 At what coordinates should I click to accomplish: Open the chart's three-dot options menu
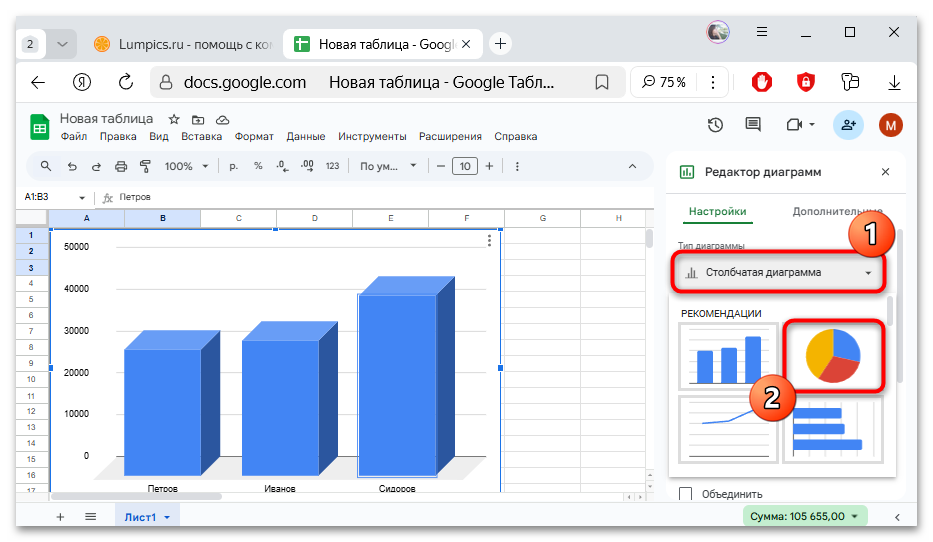489,240
